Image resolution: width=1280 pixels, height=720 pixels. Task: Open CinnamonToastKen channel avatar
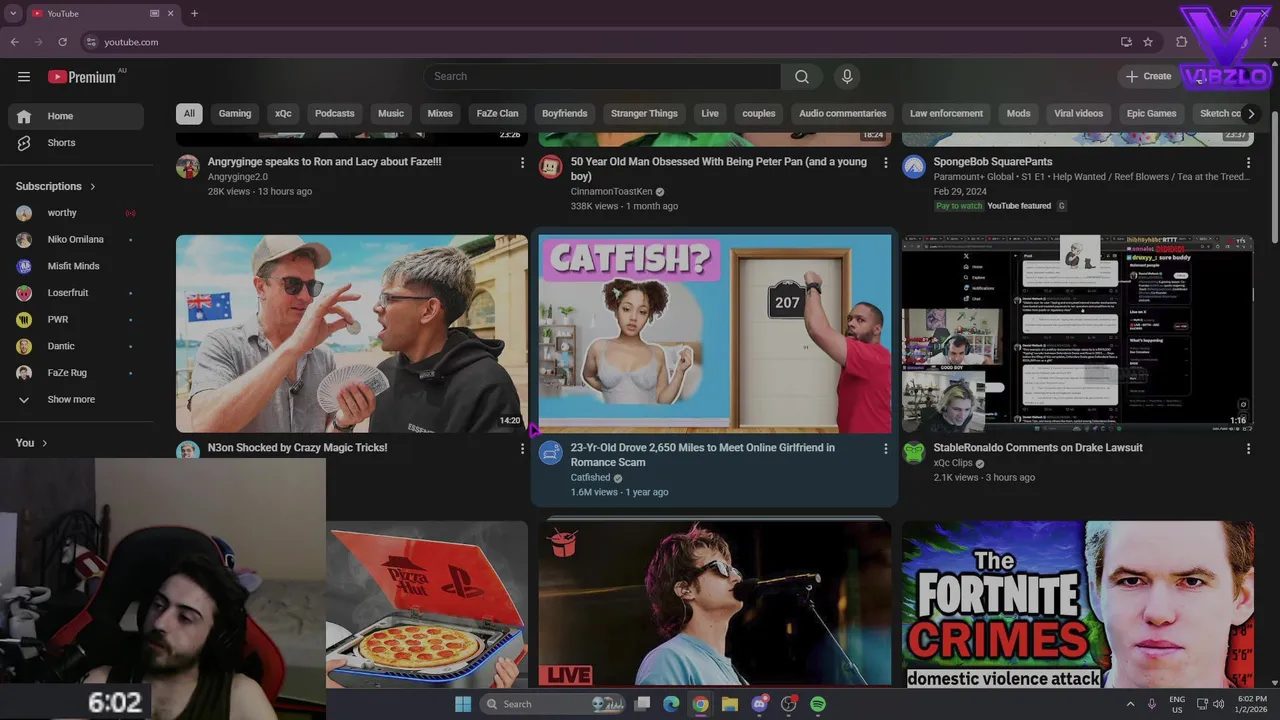(551, 166)
